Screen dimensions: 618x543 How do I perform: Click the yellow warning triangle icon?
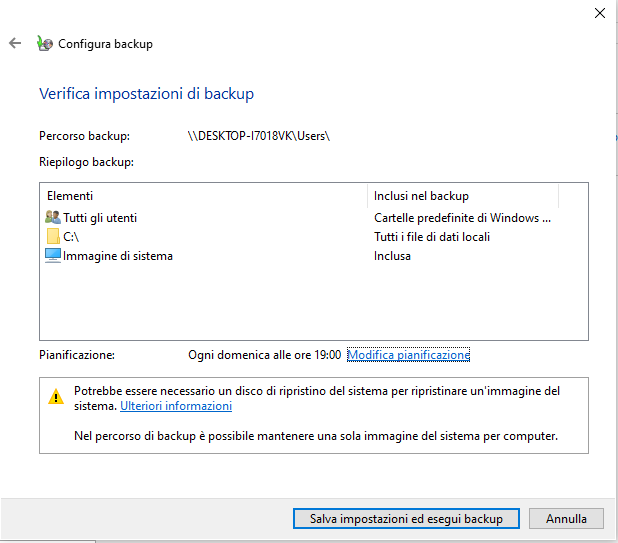tap(56, 397)
